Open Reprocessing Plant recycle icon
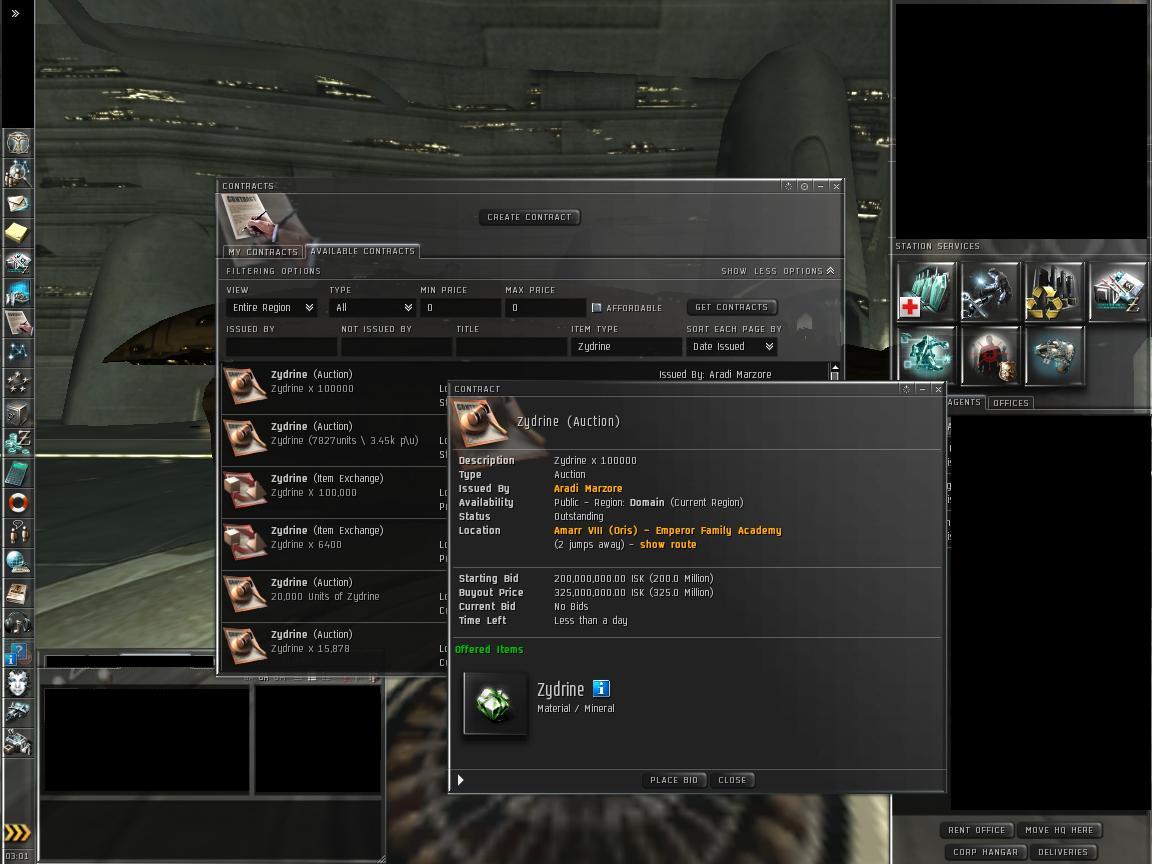The image size is (1152, 864). tap(1054, 292)
